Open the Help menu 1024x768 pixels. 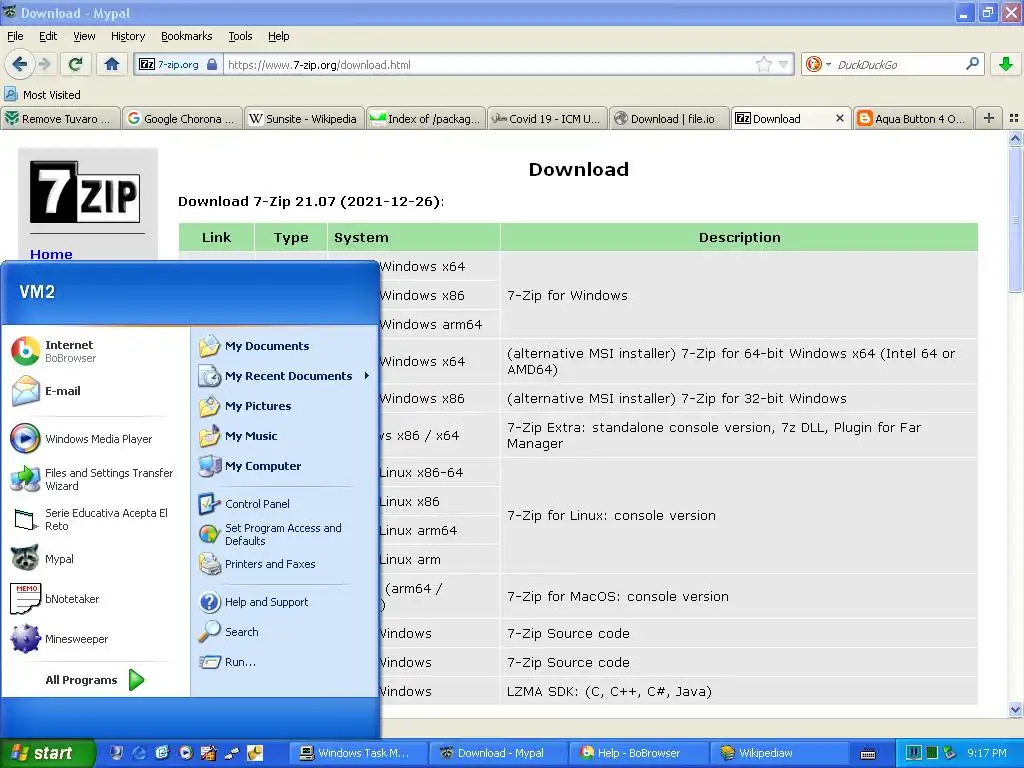278,36
